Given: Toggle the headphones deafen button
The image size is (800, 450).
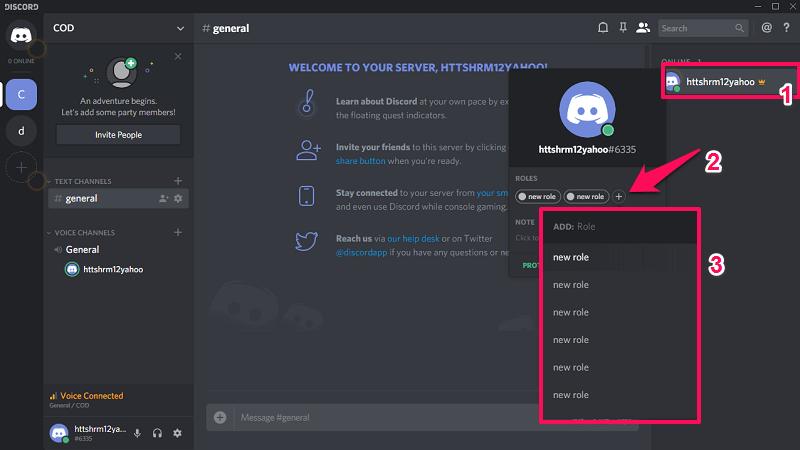Looking at the screenshot, I should pos(157,433).
